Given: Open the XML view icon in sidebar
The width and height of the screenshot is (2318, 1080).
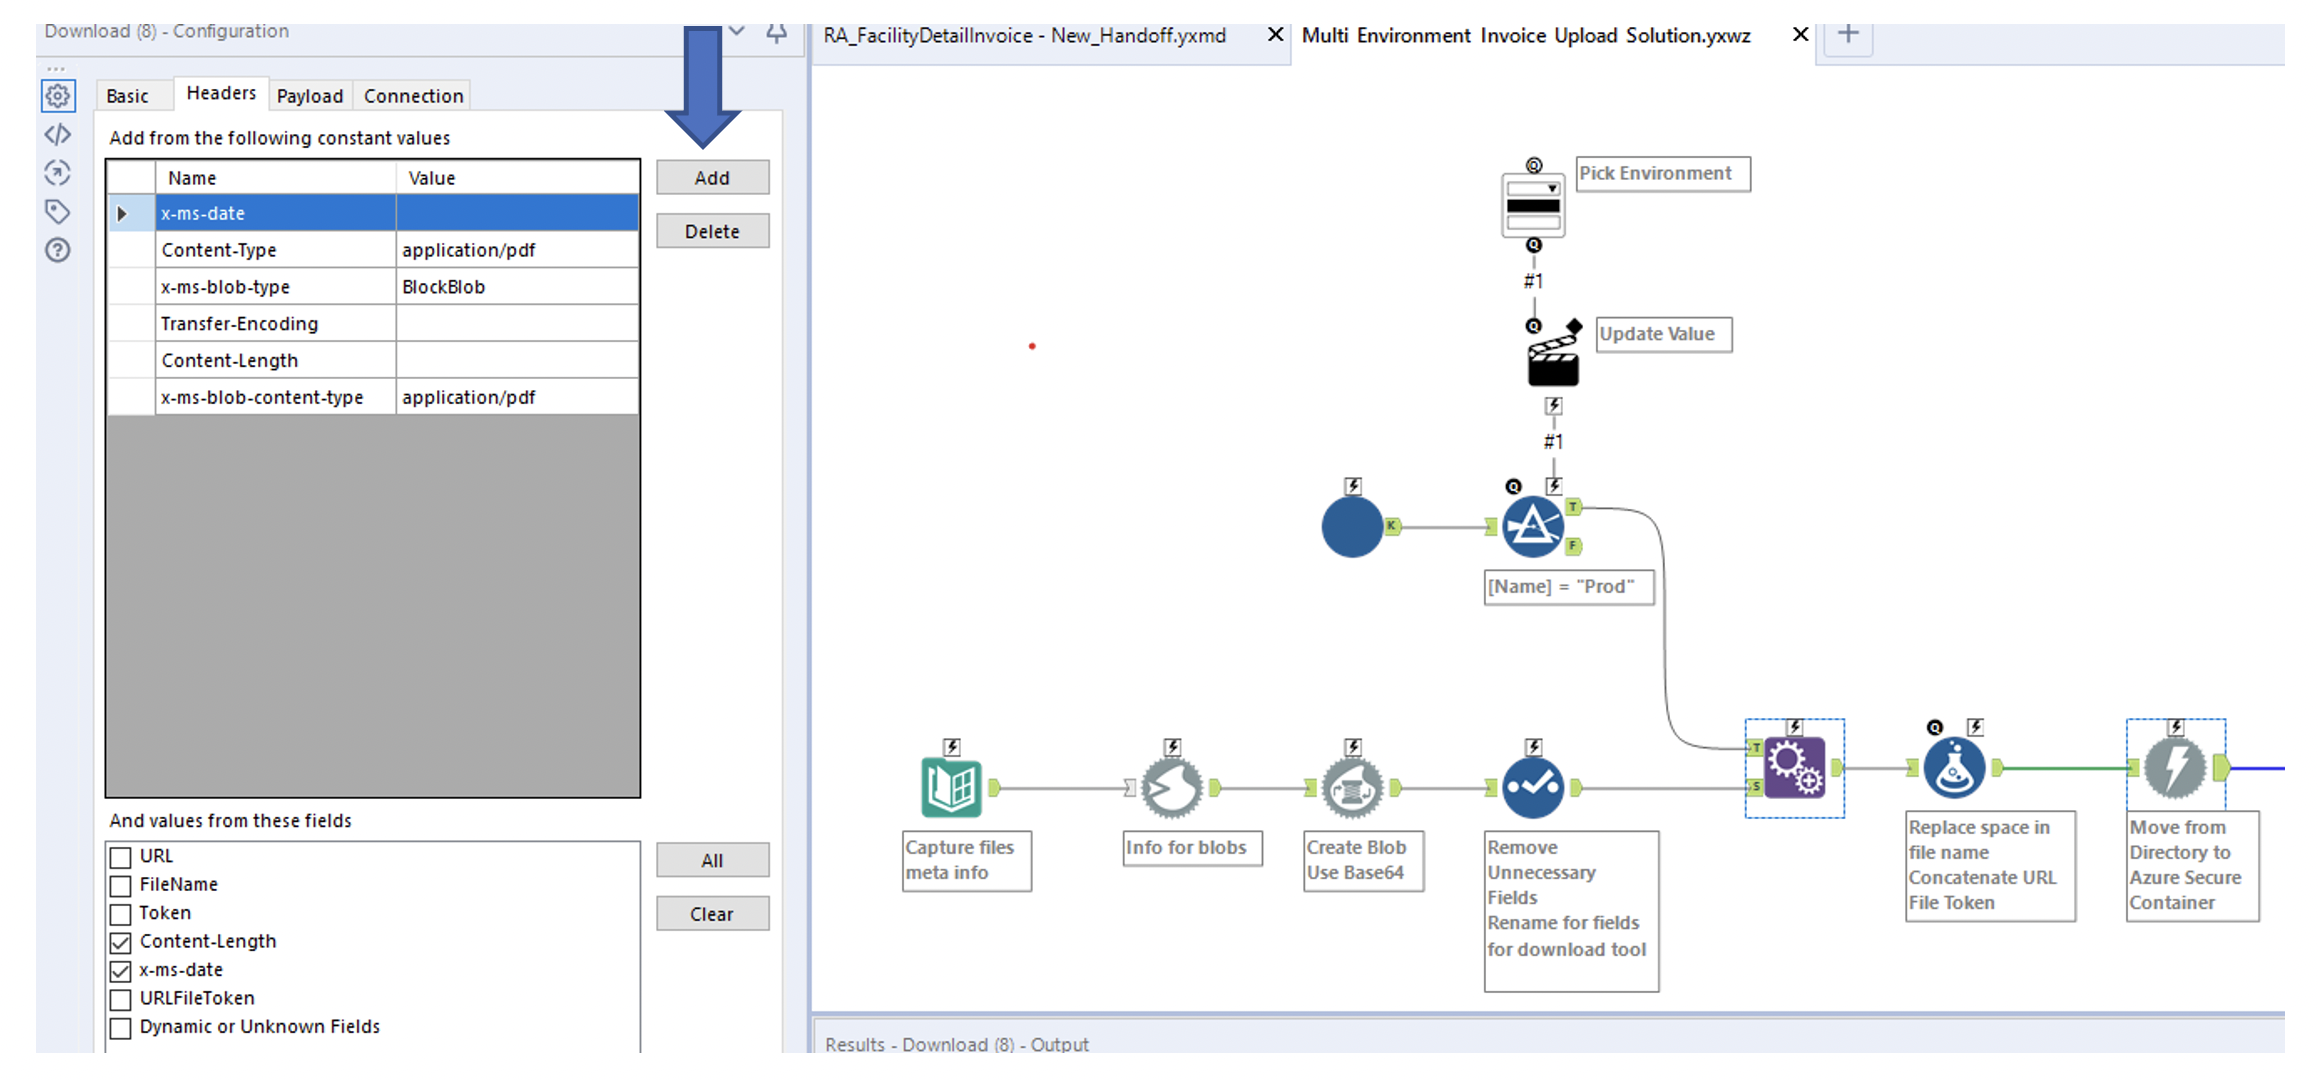Looking at the screenshot, I should point(58,134).
